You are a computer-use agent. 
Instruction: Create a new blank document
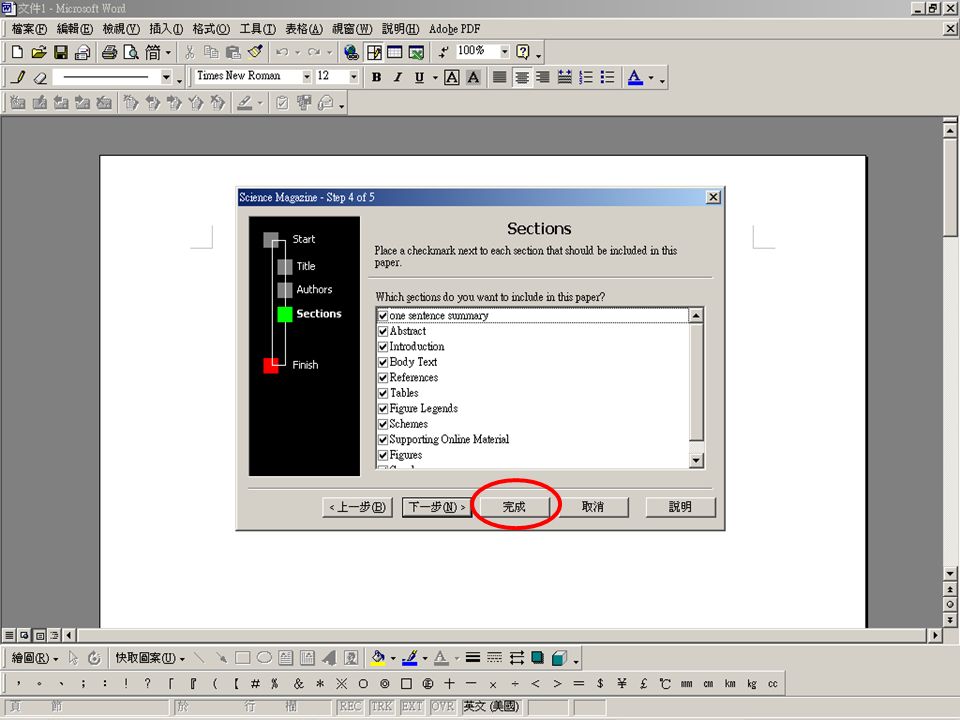17,52
